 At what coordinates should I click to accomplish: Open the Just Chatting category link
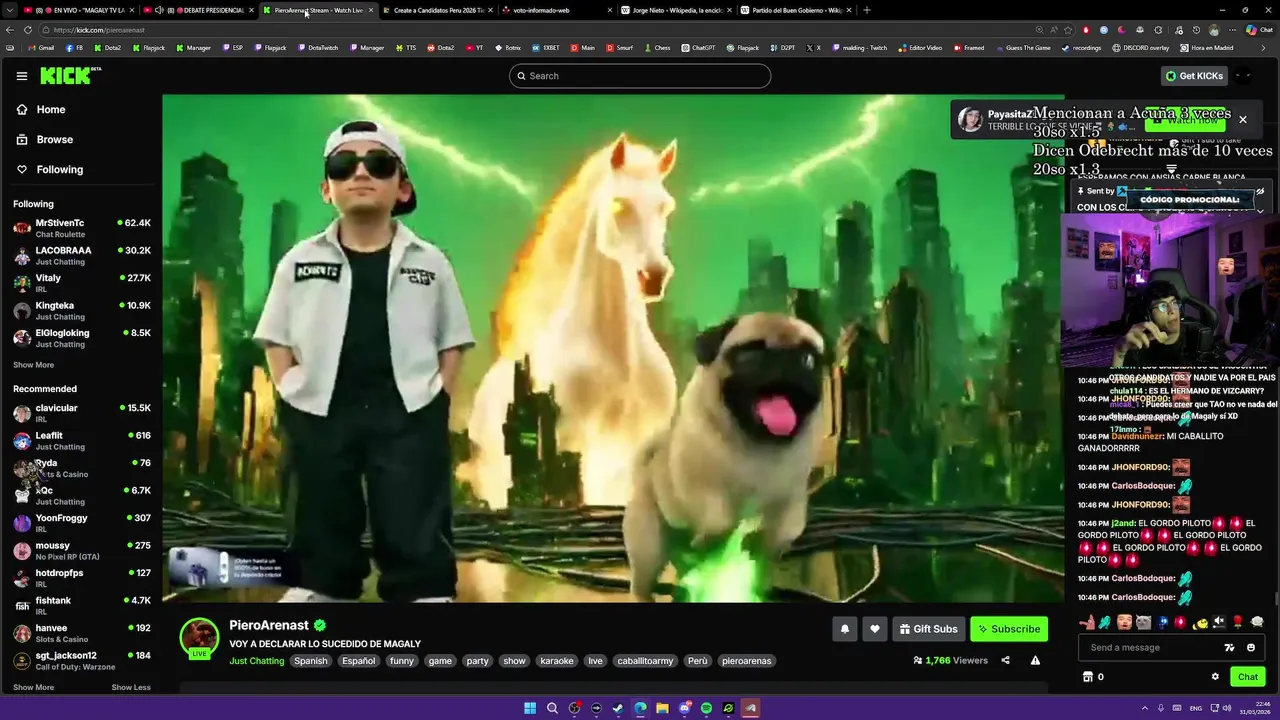[x=257, y=661]
